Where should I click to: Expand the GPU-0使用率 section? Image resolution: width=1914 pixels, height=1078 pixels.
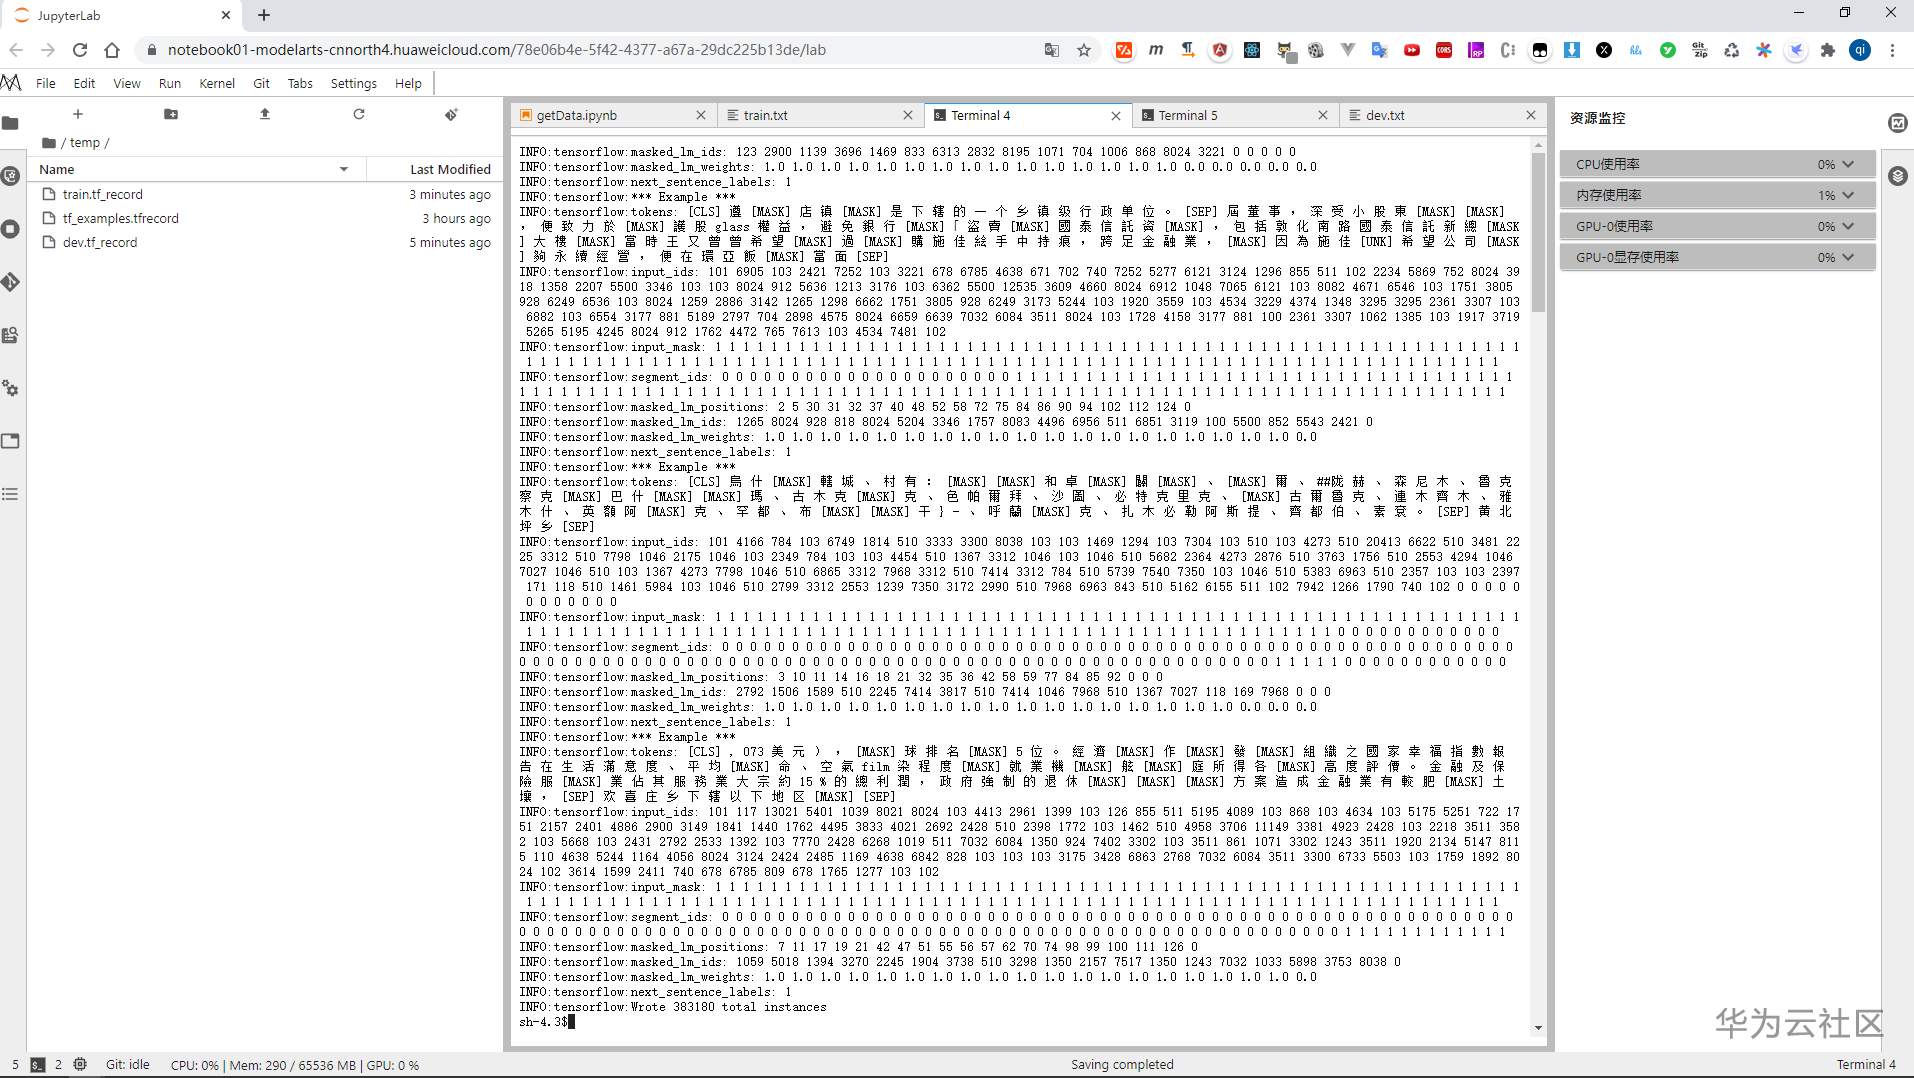pyautogui.click(x=1717, y=226)
